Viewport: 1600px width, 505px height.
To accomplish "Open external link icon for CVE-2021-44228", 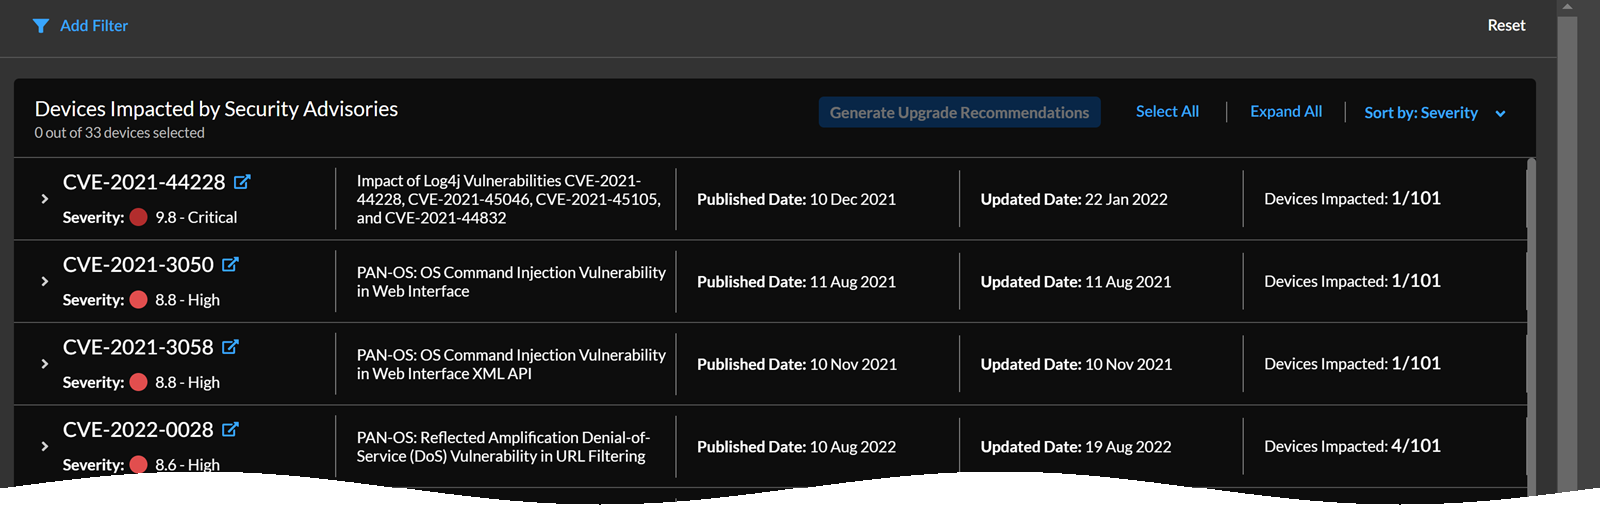I will (242, 182).
